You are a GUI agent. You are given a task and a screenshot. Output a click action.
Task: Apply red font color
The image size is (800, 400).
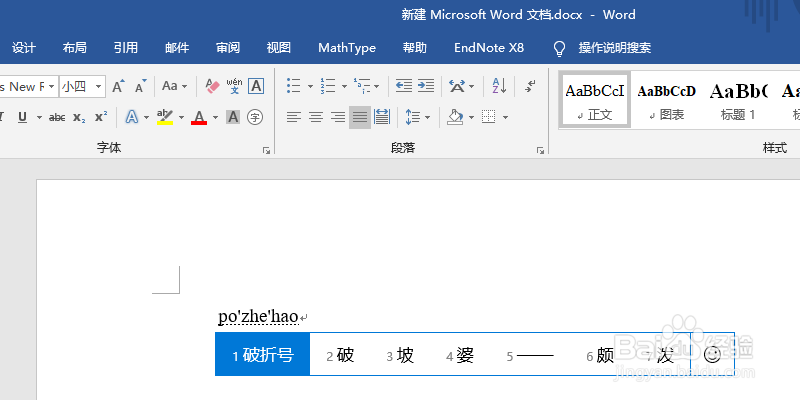tap(199, 117)
